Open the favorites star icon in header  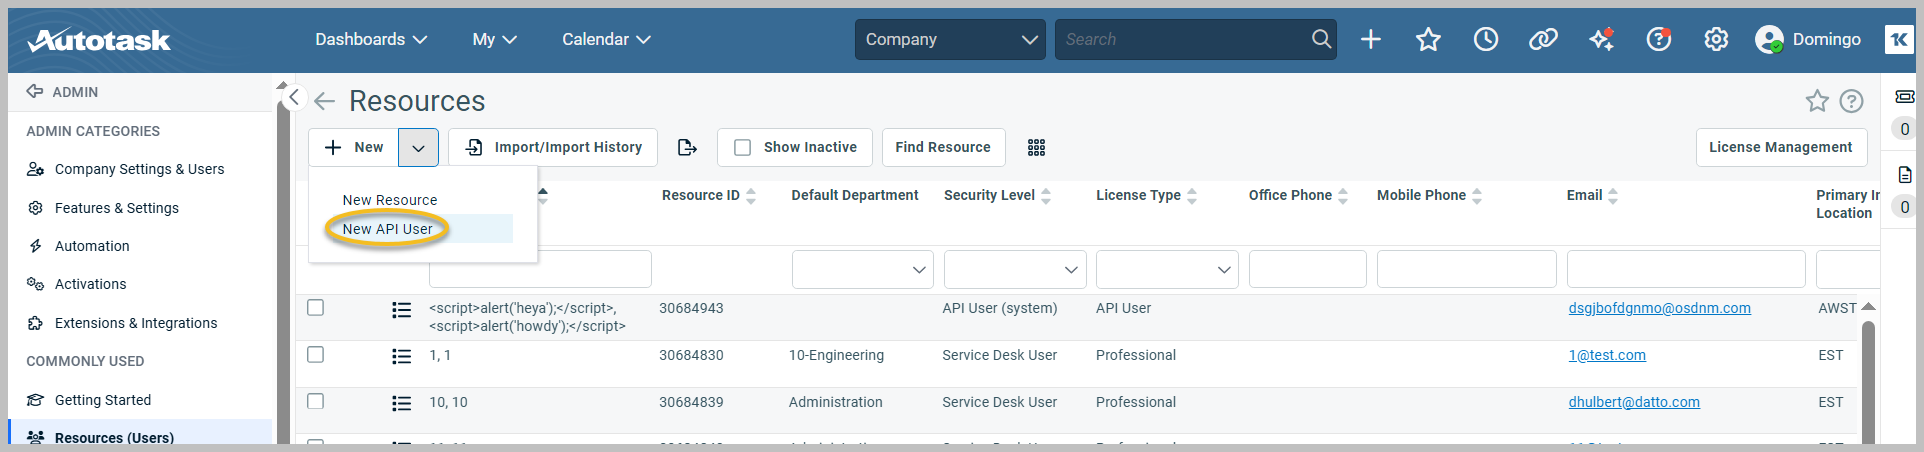1428,39
